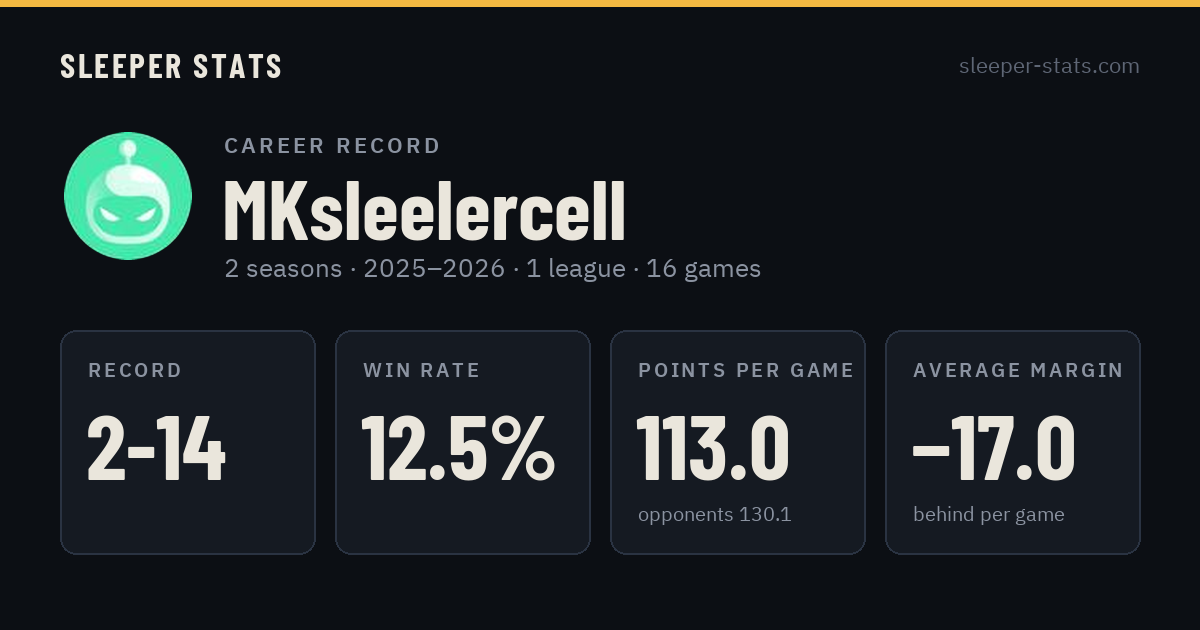Viewport: 1200px width, 630px height.
Task: Click the 113.0 points value
Action: click(713, 449)
